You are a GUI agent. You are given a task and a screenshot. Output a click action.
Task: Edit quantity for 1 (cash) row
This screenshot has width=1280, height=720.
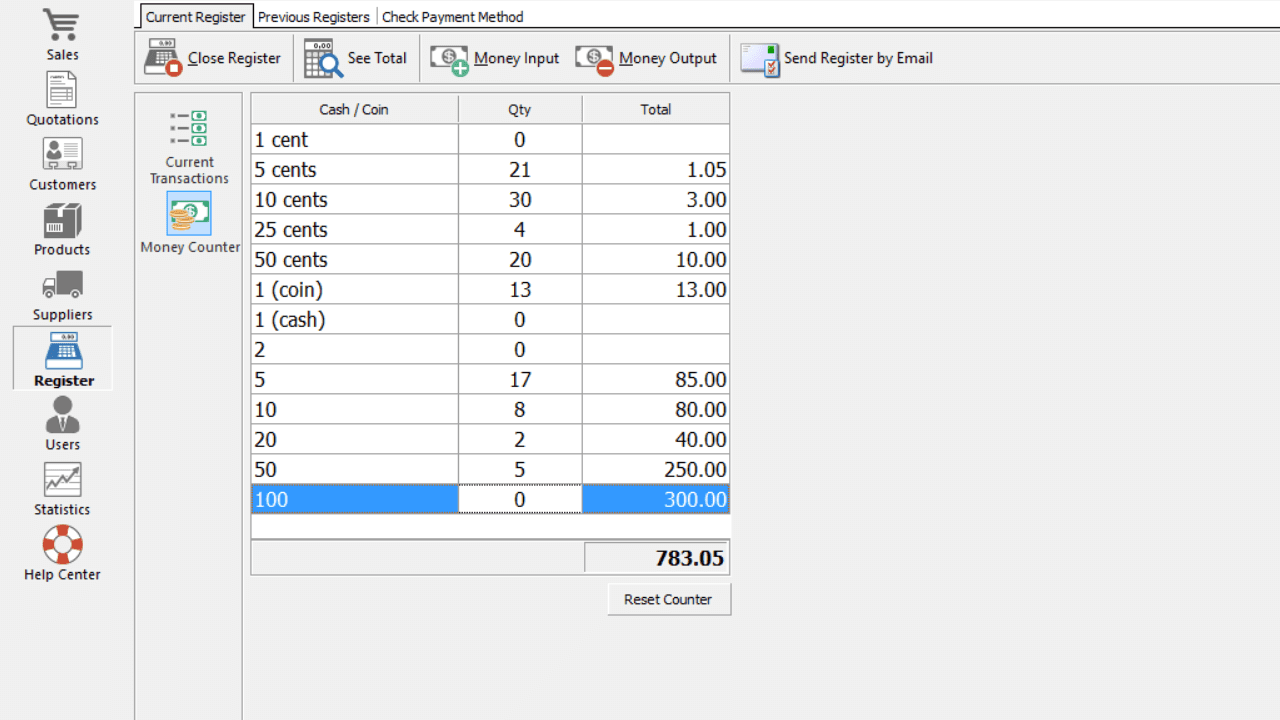520,319
